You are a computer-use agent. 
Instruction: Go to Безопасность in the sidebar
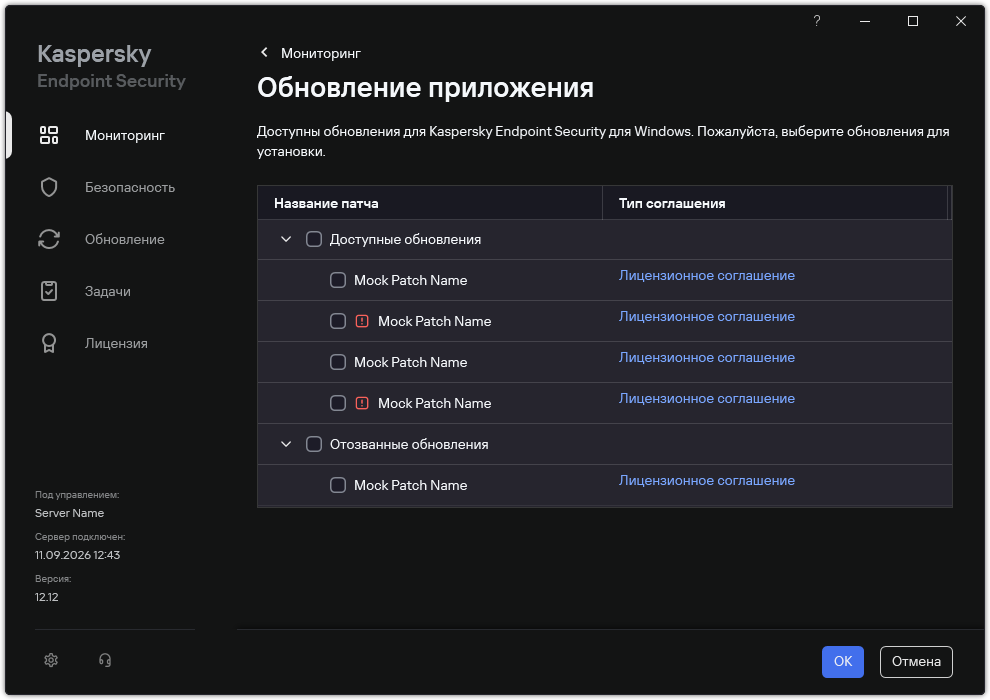point(129,187)
